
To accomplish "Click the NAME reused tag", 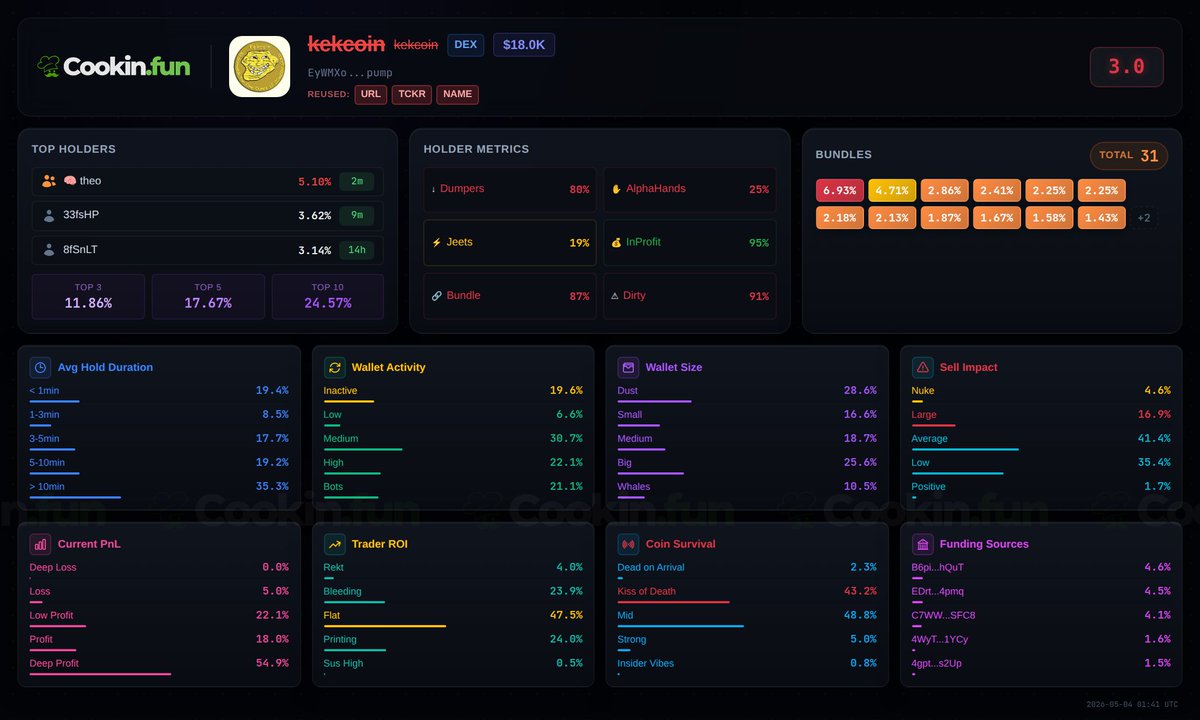I will 457,94.
